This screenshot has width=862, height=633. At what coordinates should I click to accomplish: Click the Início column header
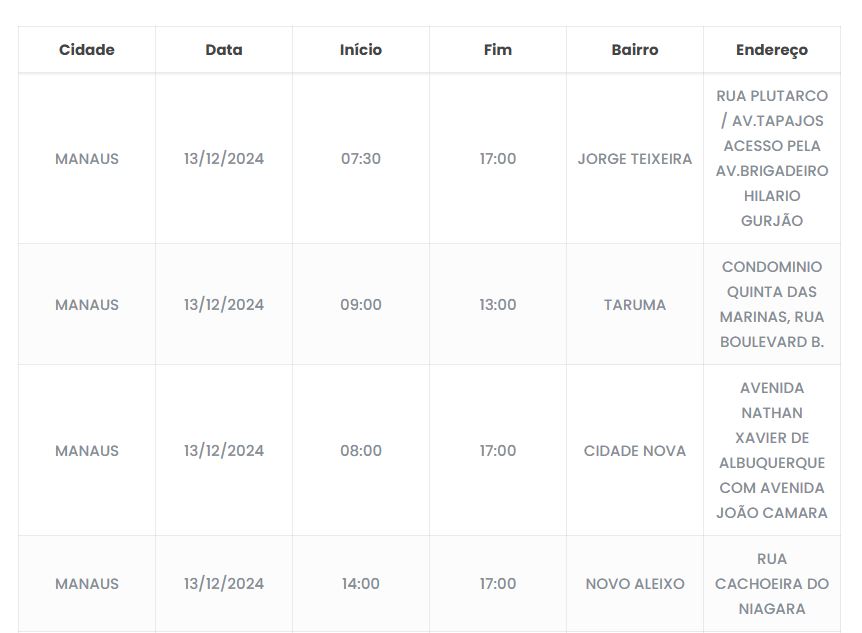point(361,50)
